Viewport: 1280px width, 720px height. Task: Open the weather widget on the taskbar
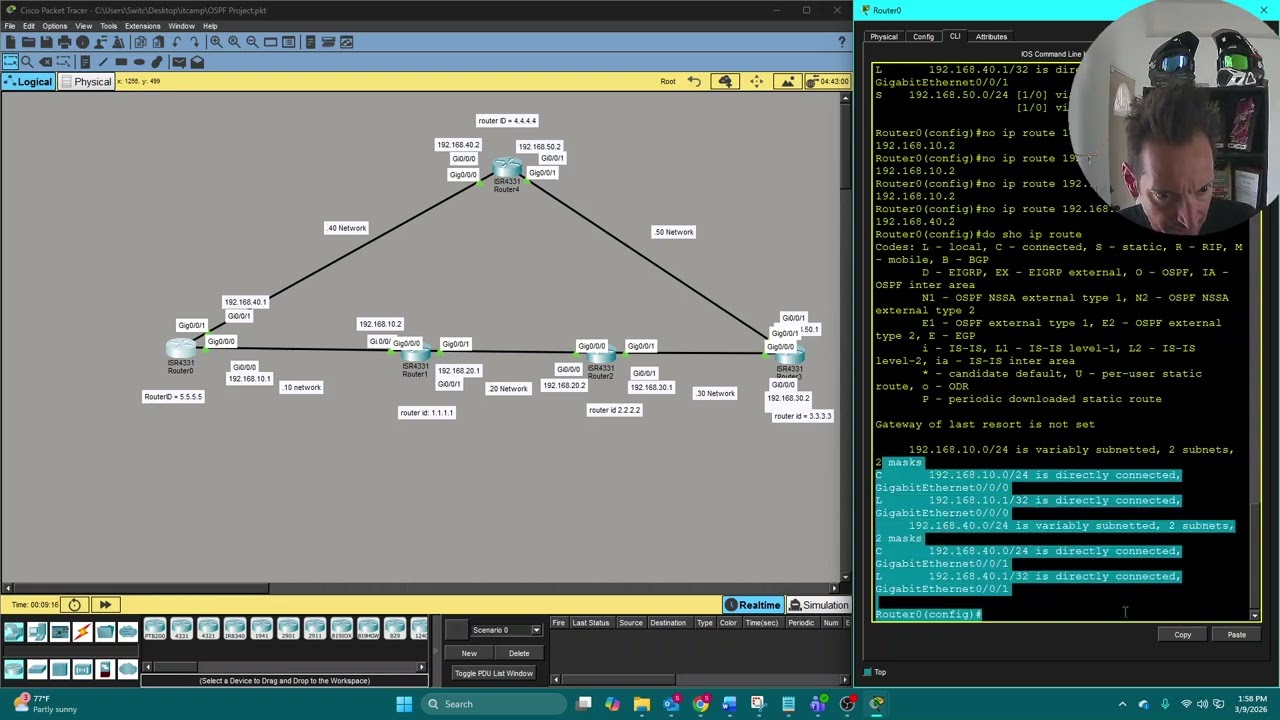point(45,704)
